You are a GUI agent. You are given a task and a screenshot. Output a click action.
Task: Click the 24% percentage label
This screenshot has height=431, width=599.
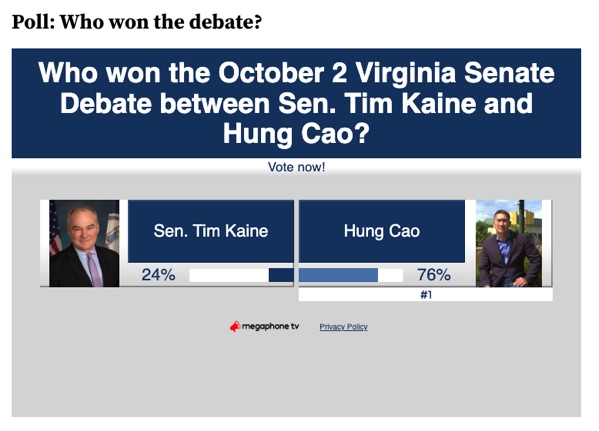(159, 275)
